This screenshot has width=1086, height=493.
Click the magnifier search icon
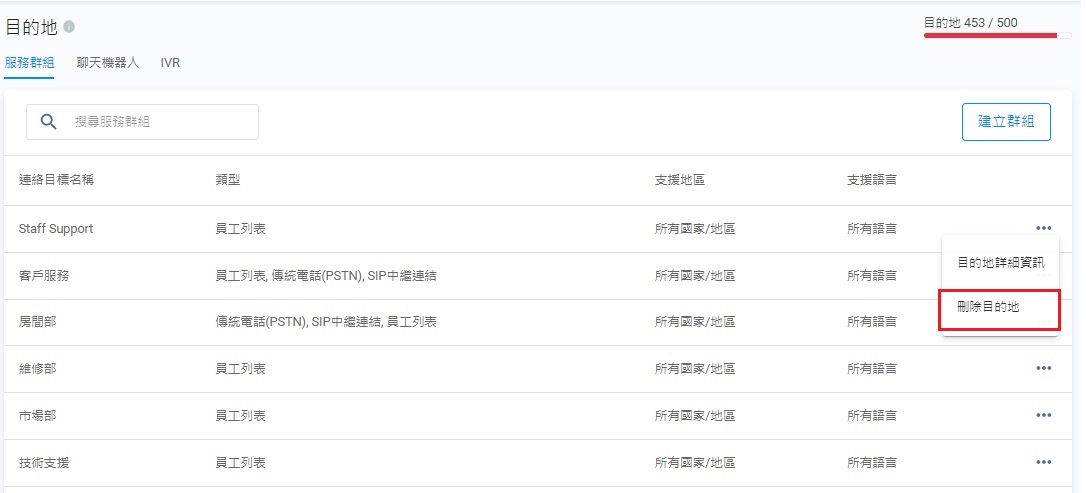tap(47, 122)
